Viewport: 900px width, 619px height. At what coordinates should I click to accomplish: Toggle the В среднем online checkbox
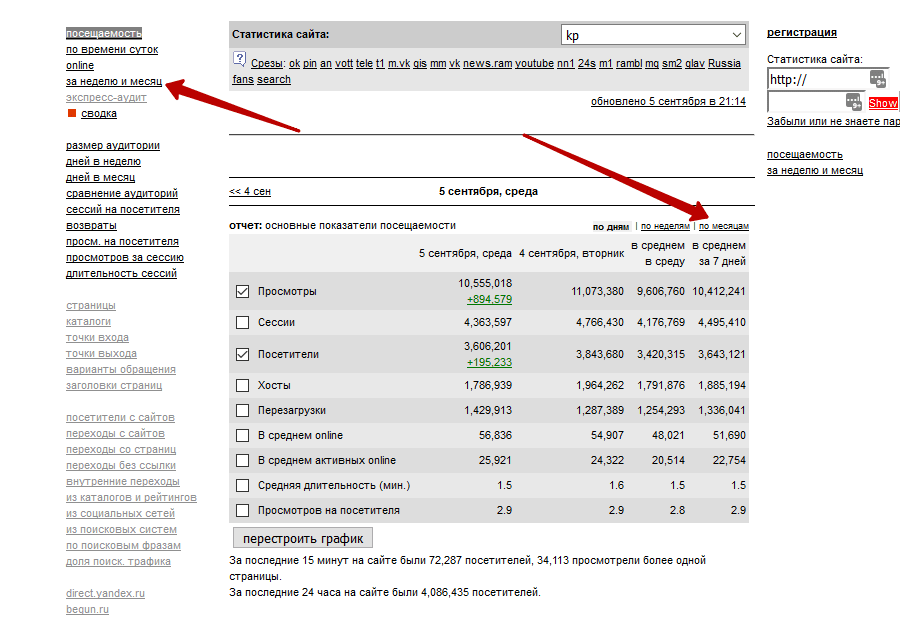(x=242, y=436)
